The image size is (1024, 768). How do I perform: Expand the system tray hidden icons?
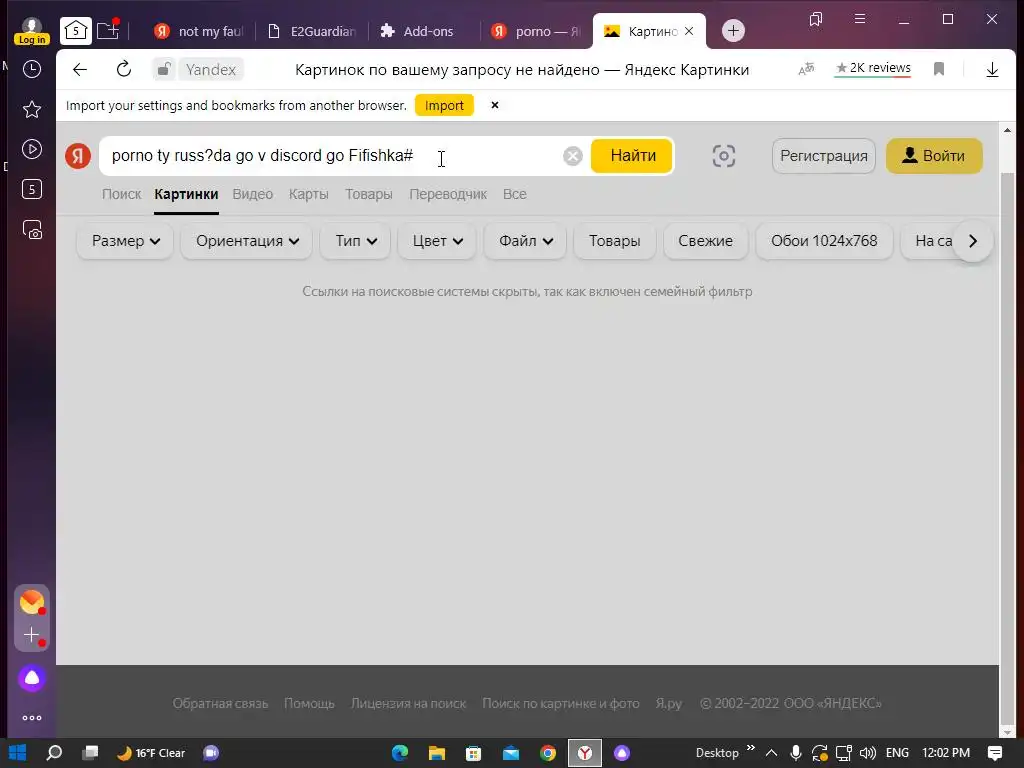771,753
